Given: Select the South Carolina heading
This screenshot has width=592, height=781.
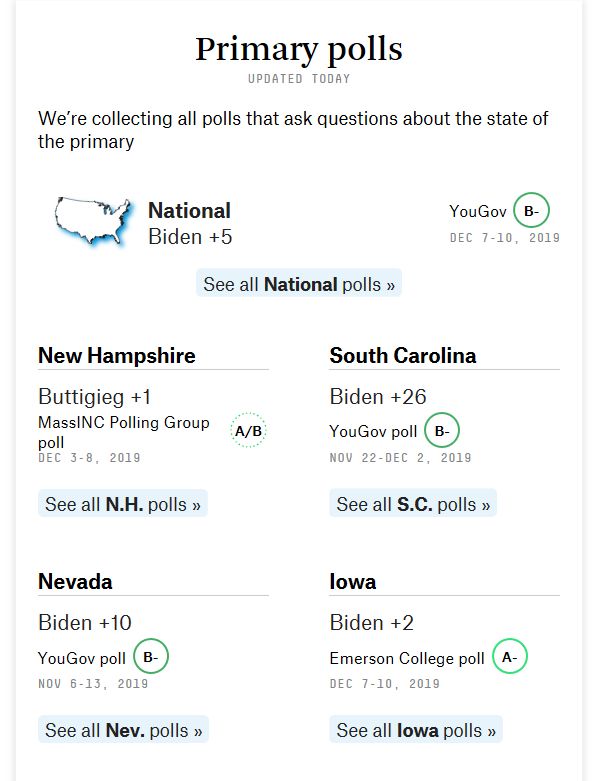Looking at the screenshot, I should click(403, 356).
